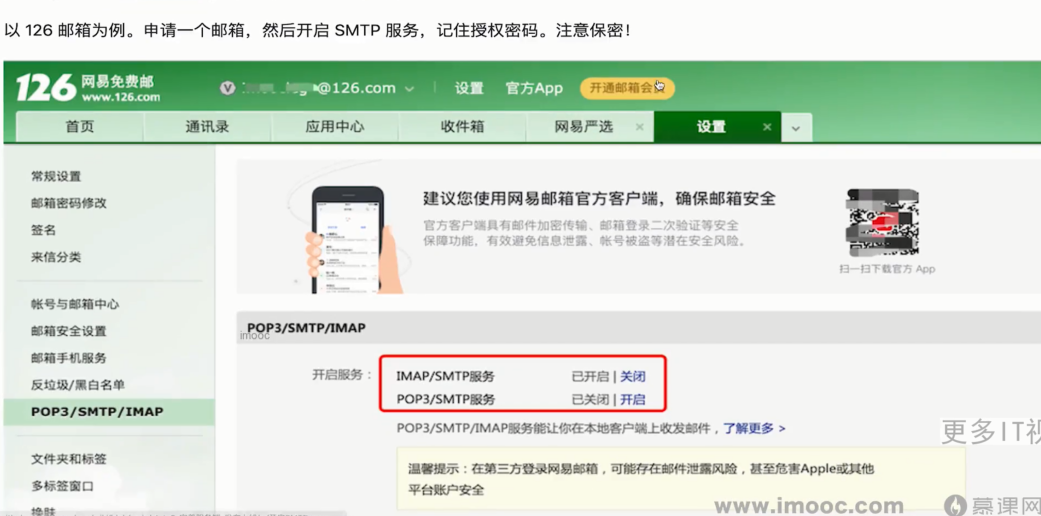
Task: Click the 已开启 status text
Action: (590, 377)
